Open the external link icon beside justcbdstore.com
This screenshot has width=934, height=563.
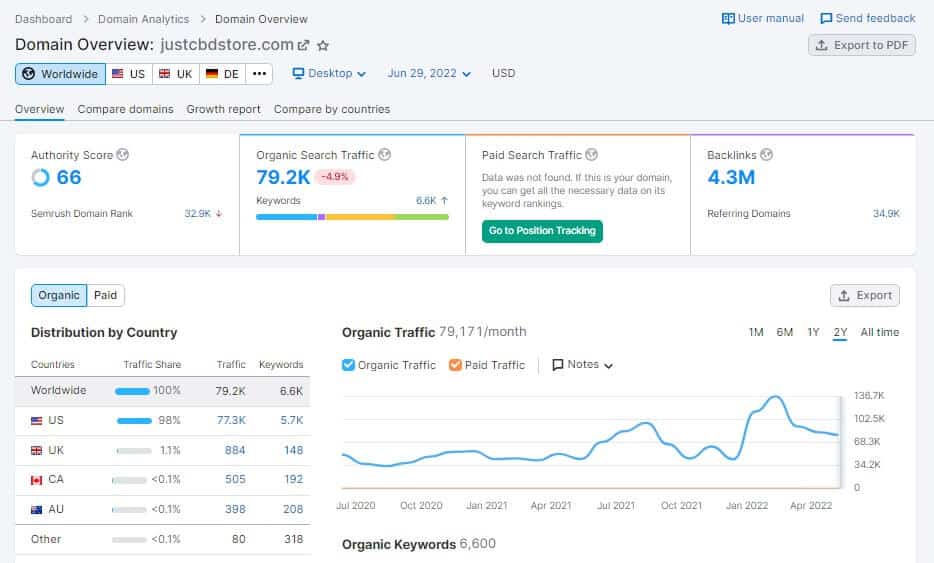click(303, 45)
